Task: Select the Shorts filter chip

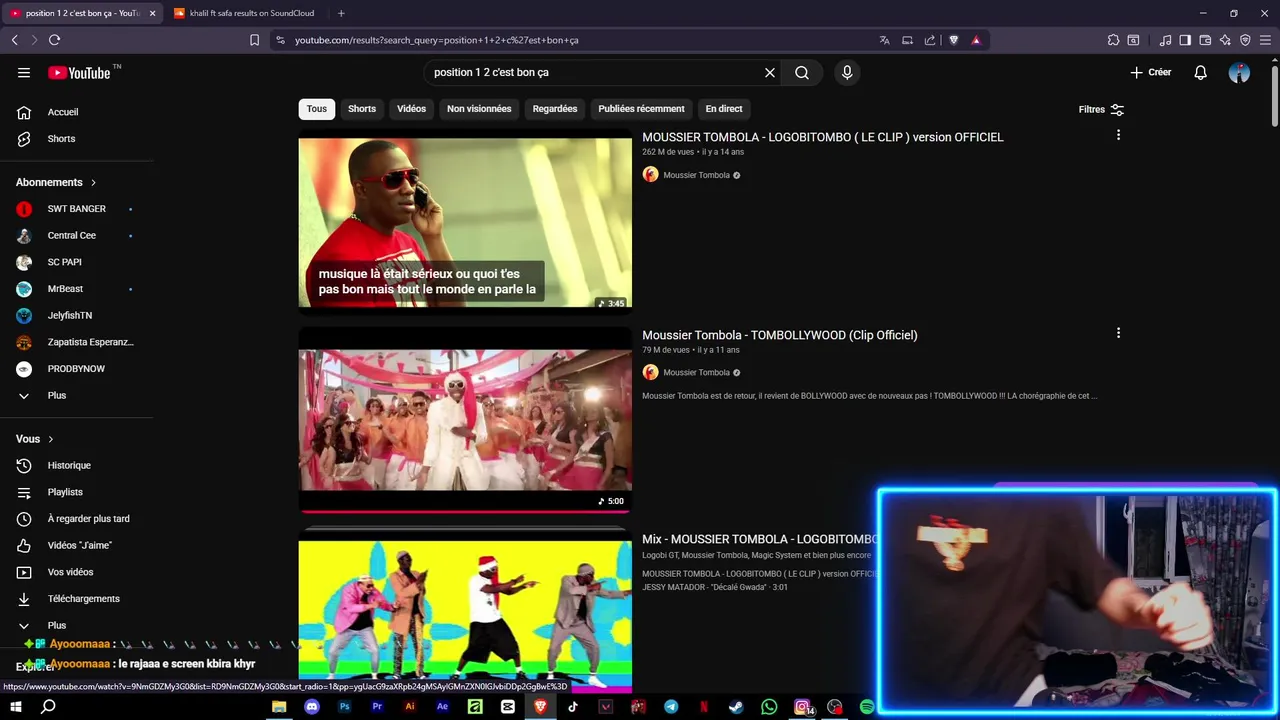Action: click(362, 109)
